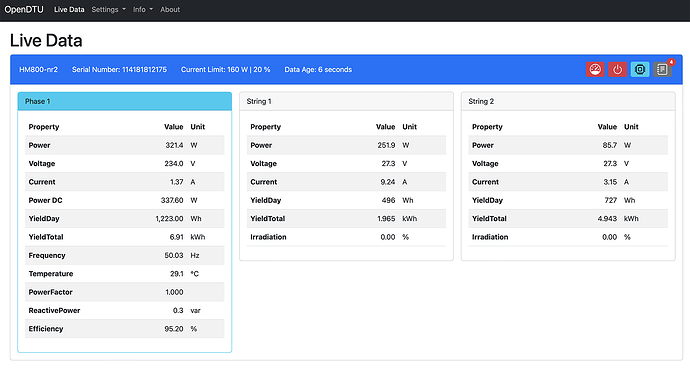690x377 pixels.
Task: Click the OpenDTU brand link
Action: [24, 9]
